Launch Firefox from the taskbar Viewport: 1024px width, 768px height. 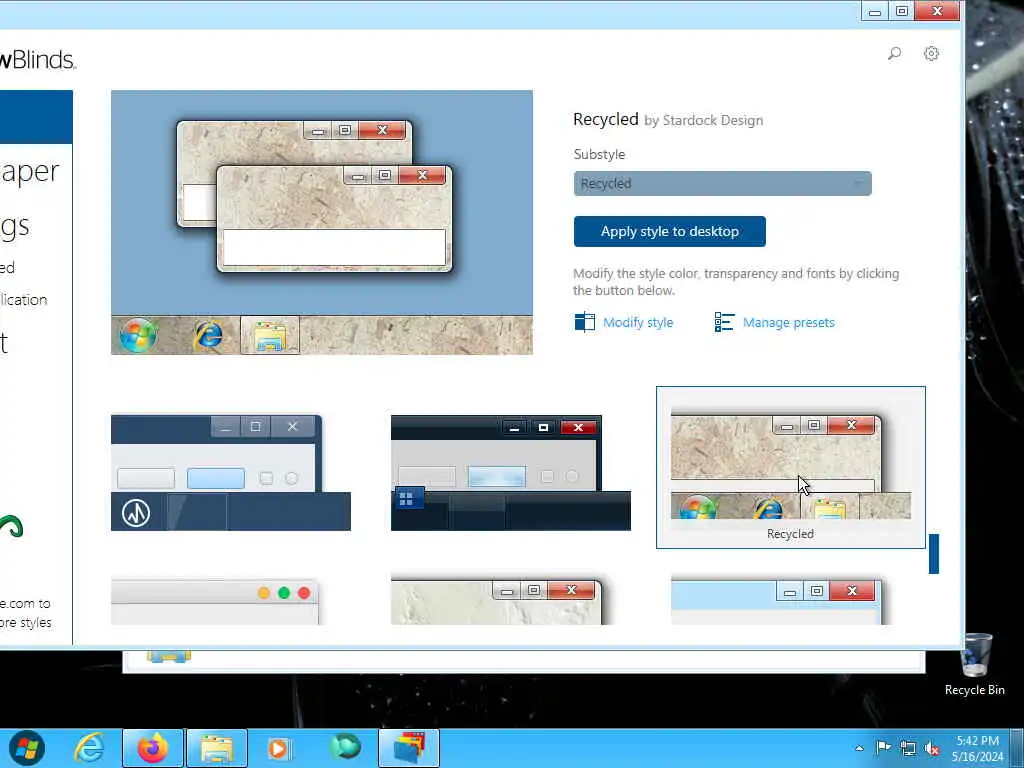(x=152, y=748)
